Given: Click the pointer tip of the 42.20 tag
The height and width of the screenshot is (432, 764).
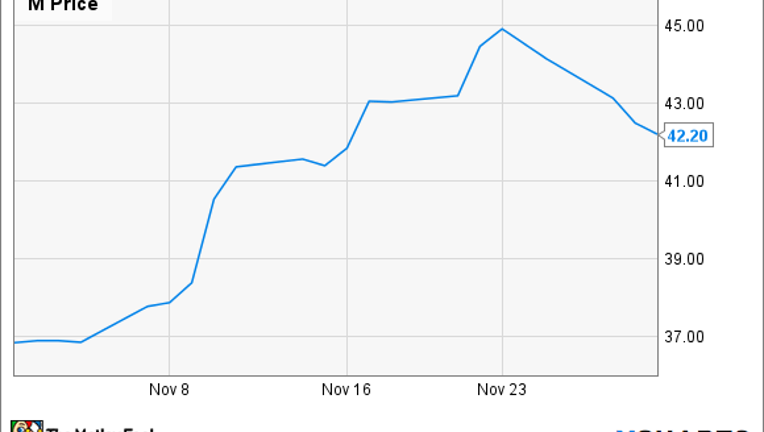Looking at the screenshot, I should click(x=661, y=135).
